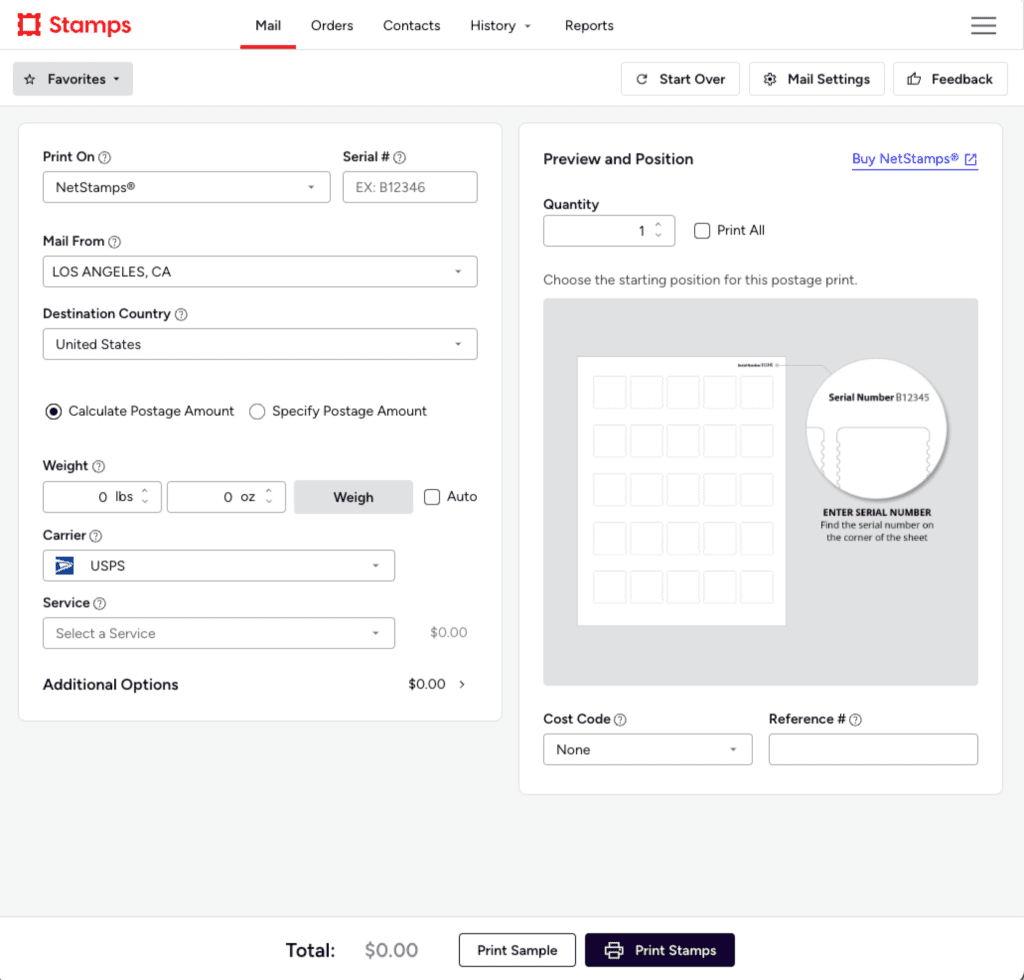Enable the Auto weigh checkbox
Image resolution: width=1024 pixels, height=980 pixels.
click(432, 497)
